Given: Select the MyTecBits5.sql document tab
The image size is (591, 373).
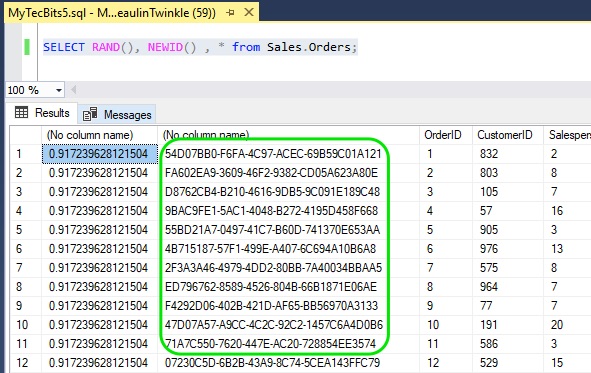Looking at the screenshot, I should tap(132, 12).
